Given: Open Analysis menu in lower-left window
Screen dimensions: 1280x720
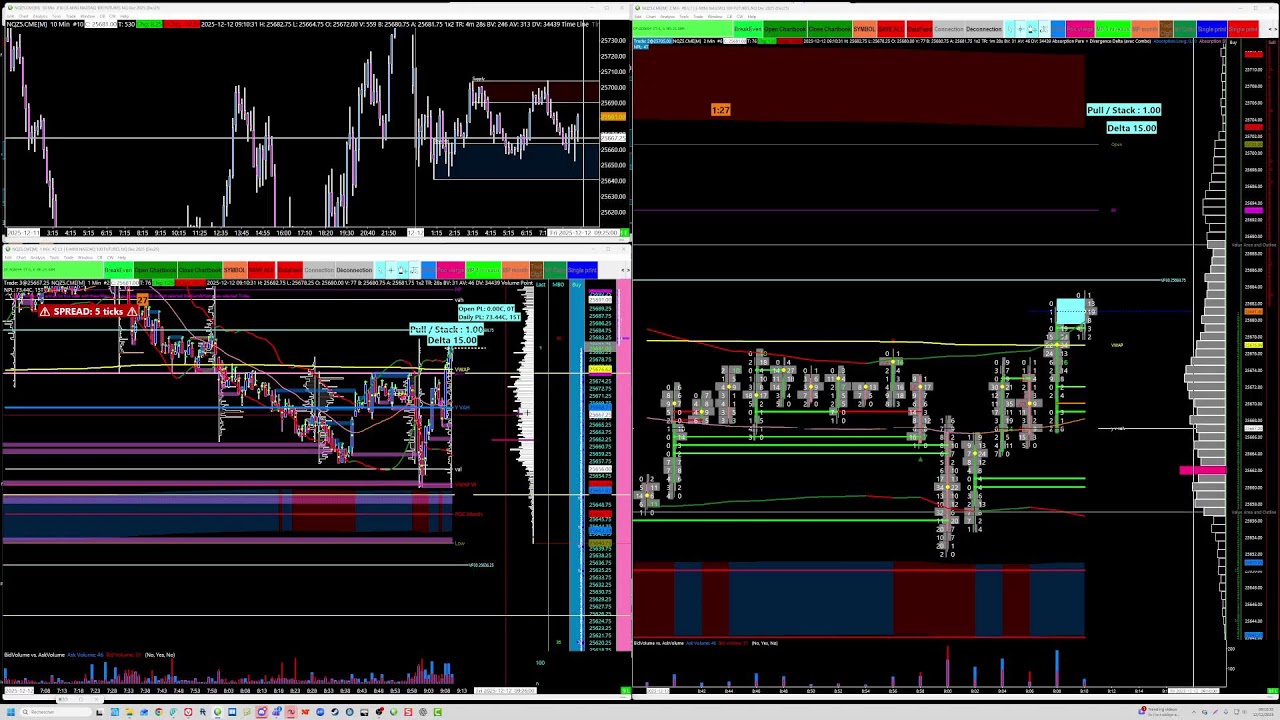Looking at the screenshot, I should [37, 257].
